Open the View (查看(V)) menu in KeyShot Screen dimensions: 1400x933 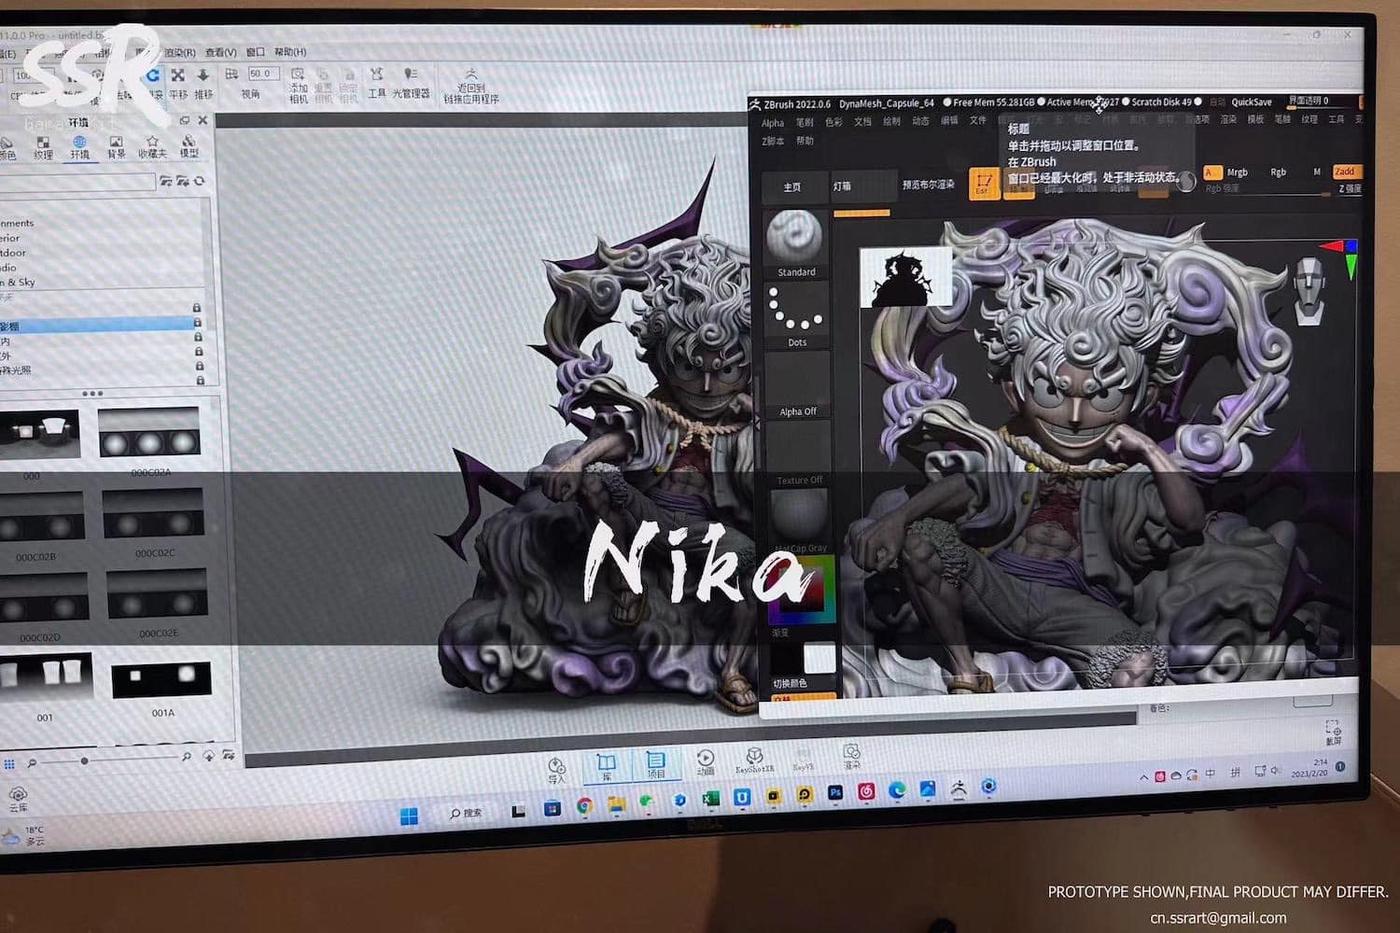pos(221,52)
